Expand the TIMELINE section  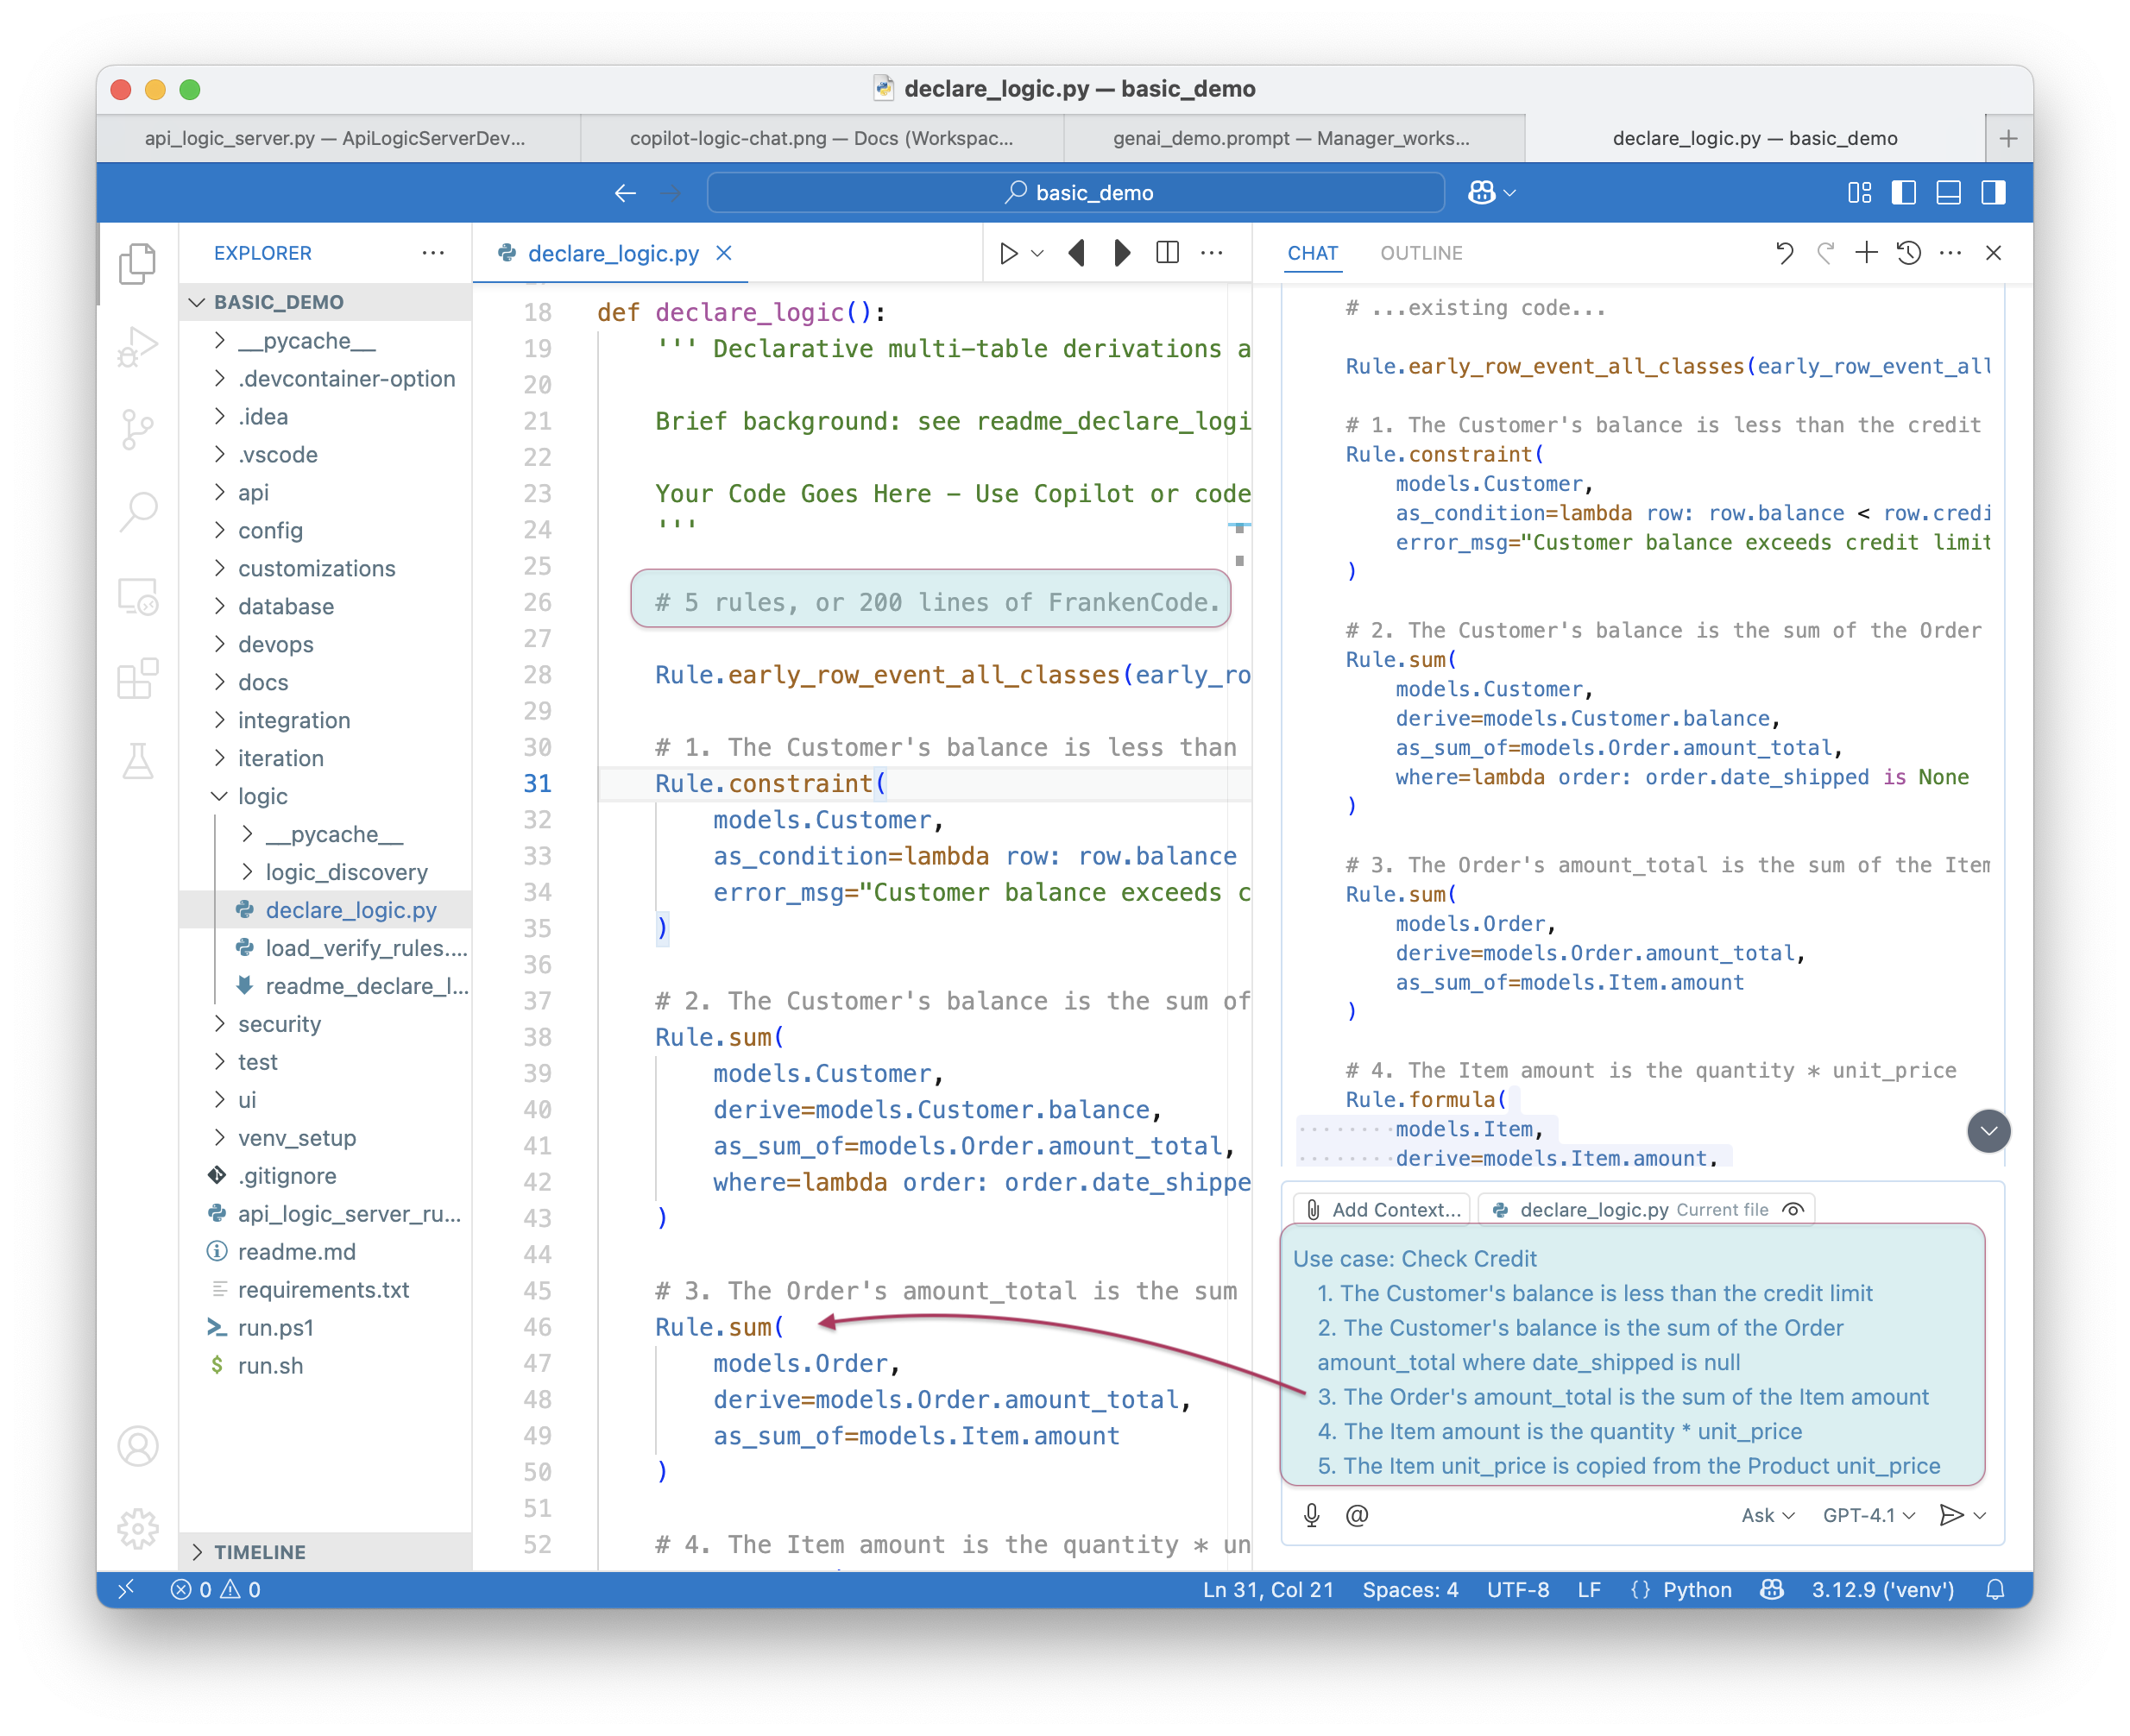pyautogui.click(x=326, y=1552)
